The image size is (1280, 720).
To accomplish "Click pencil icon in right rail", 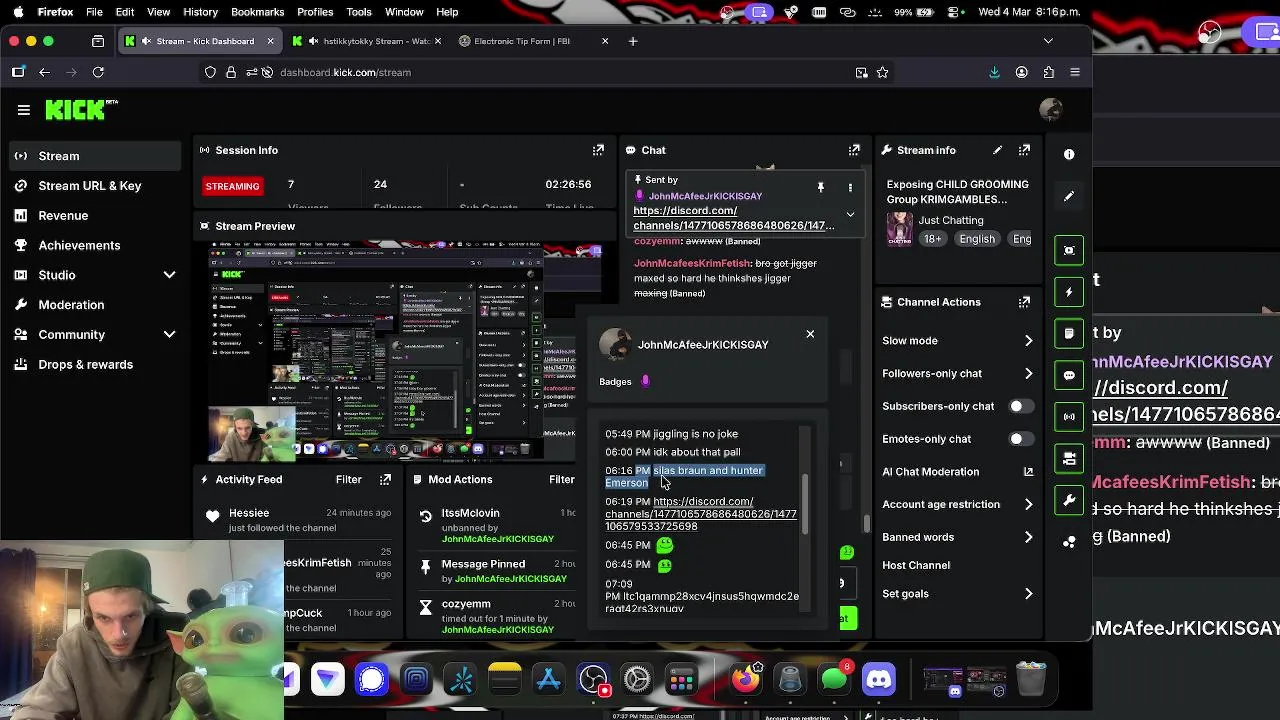I will click(1069, 197).
